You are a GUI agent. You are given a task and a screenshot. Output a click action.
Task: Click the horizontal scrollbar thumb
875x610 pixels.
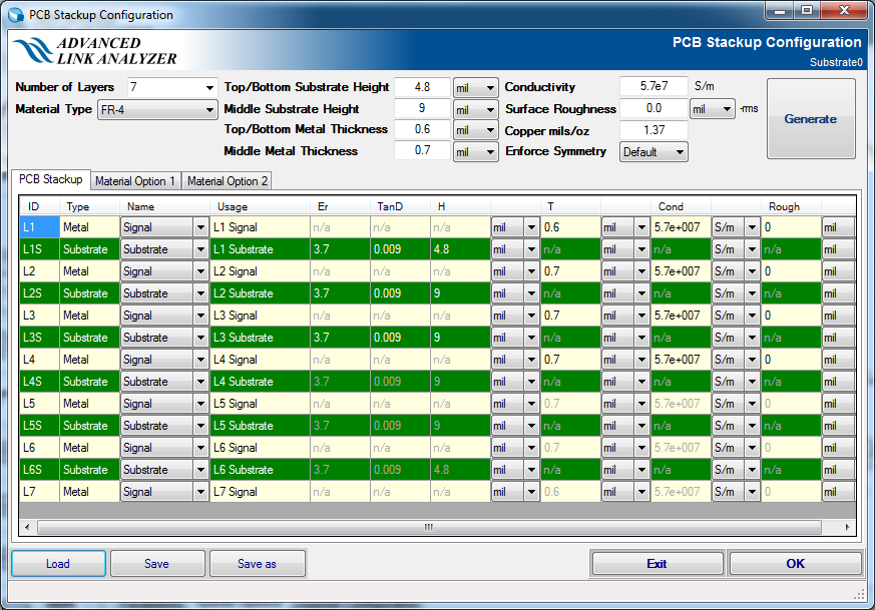pyautogui.click(x=429, y=527)
